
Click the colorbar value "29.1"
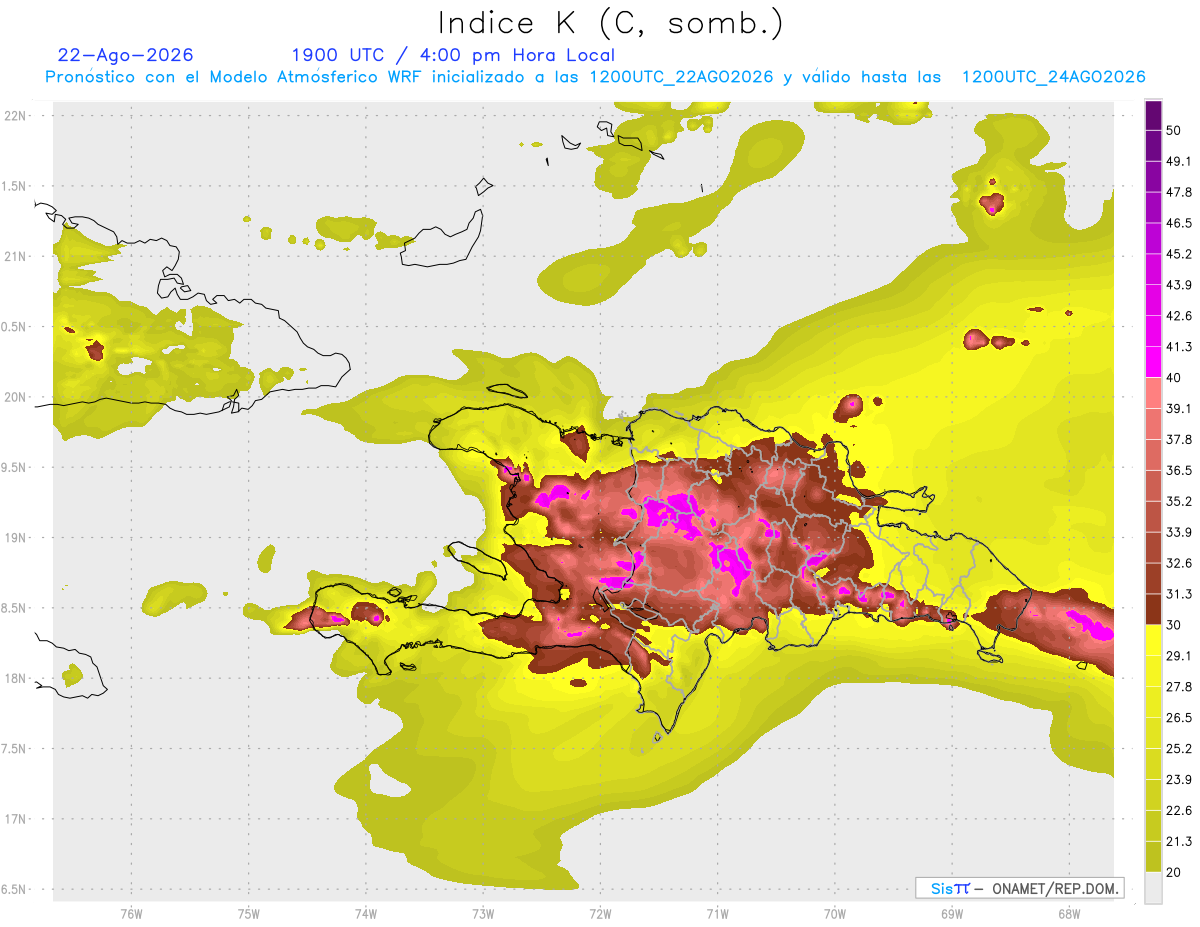1179,656
